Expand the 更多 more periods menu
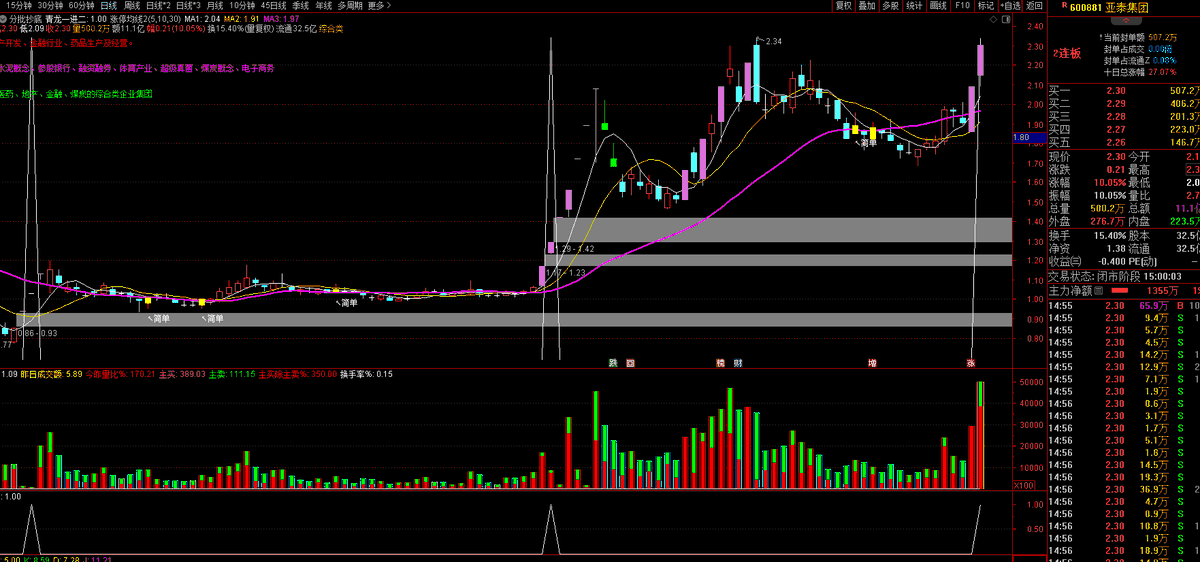 378,5
